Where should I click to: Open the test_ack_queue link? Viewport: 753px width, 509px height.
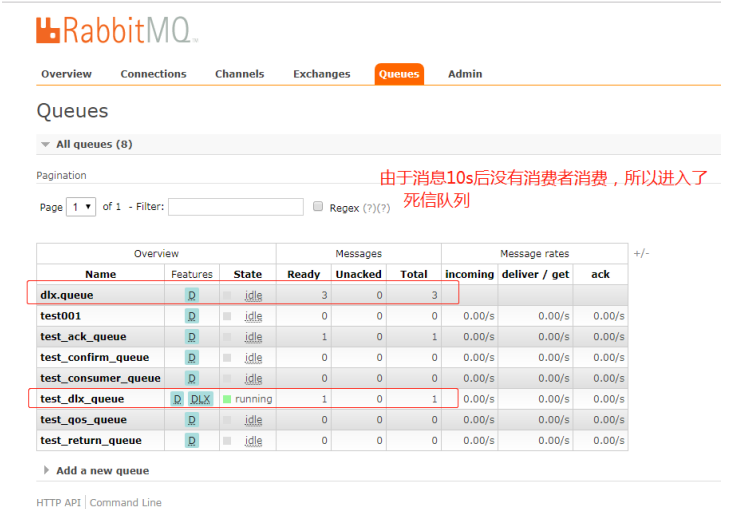tap(83, 337)
